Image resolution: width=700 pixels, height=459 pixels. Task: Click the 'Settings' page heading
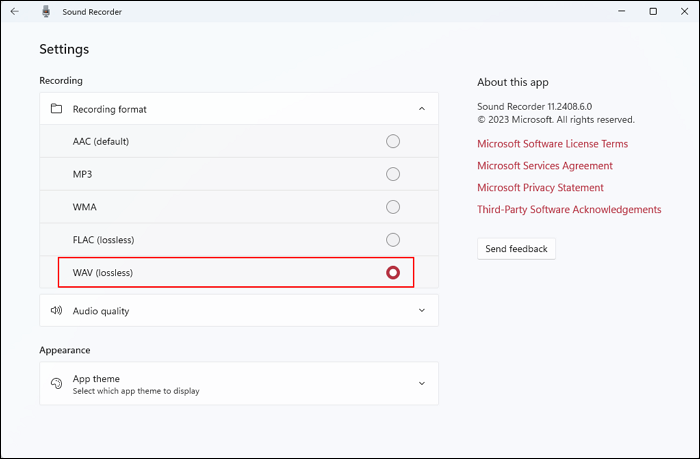pyautogui.click(x=64, y=49)
